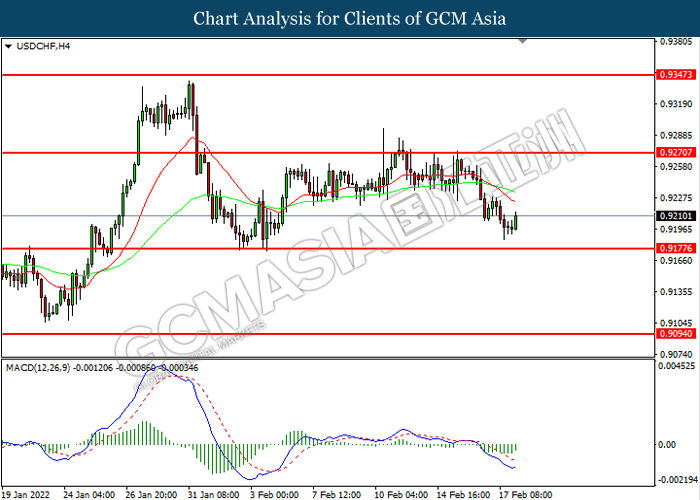The image size is (700, 500).
Task: Click the 0.93805 price scale value
Action: pos(676,42)
